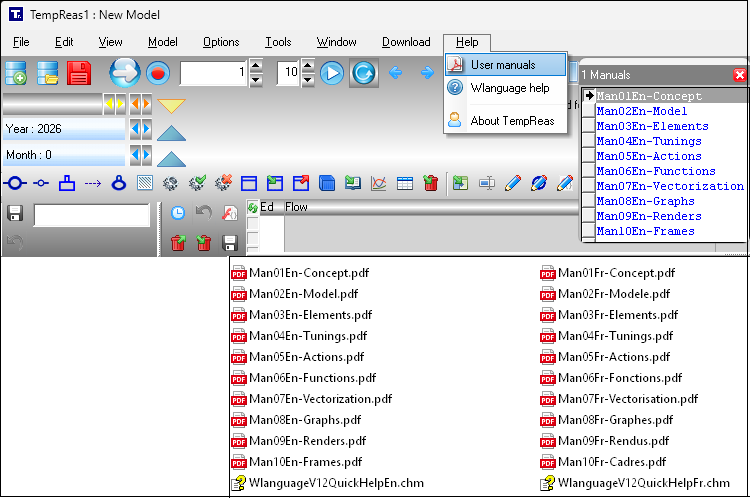Select the large circle node tool

tap(15, 183)
